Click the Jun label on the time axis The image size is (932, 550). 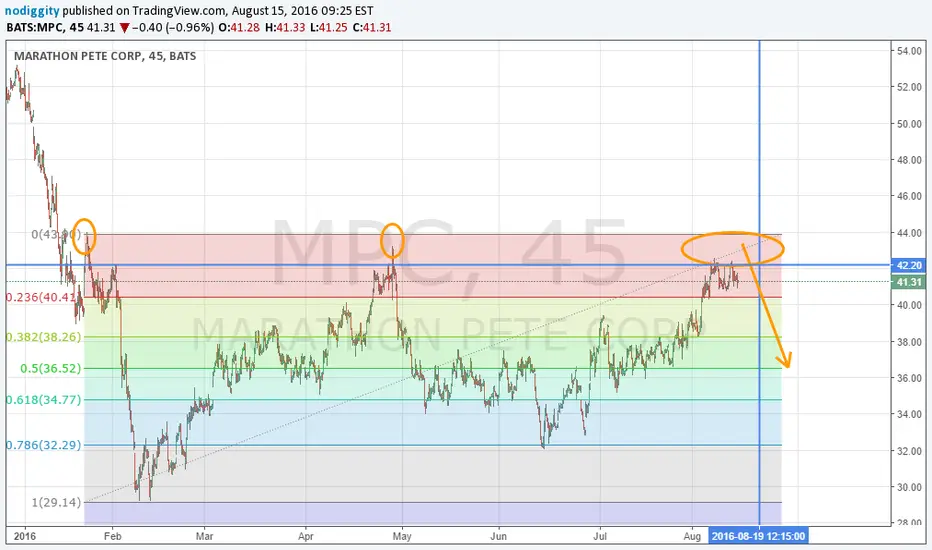(498, 536)
